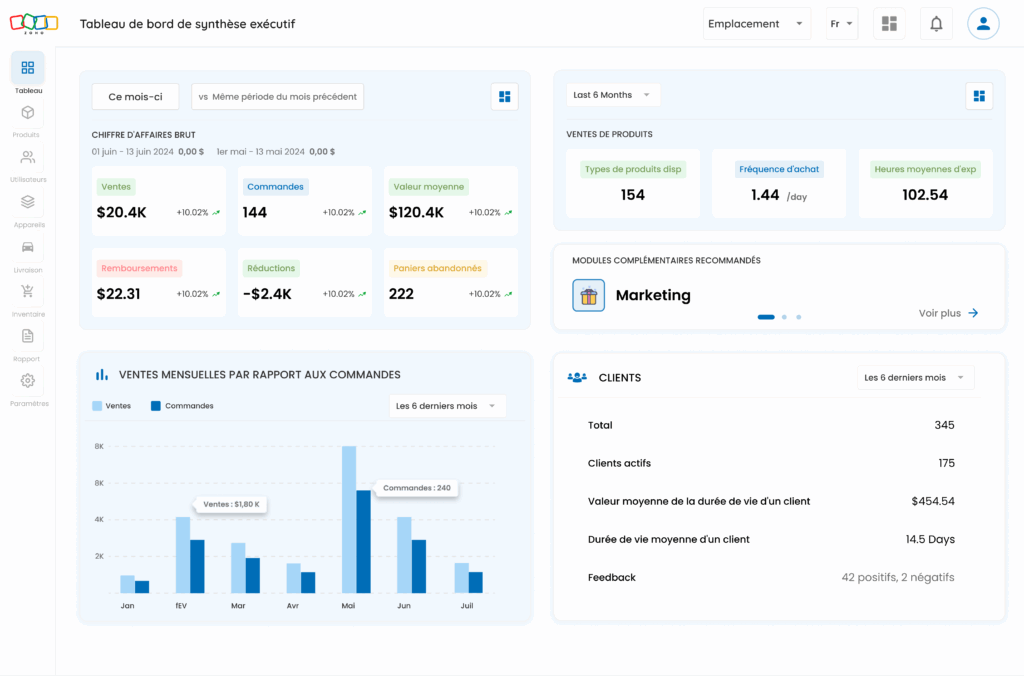This screenshot has height=676, width=1024.
Task: Select the Remboursements tag label
Action: (x=139, y=268)
